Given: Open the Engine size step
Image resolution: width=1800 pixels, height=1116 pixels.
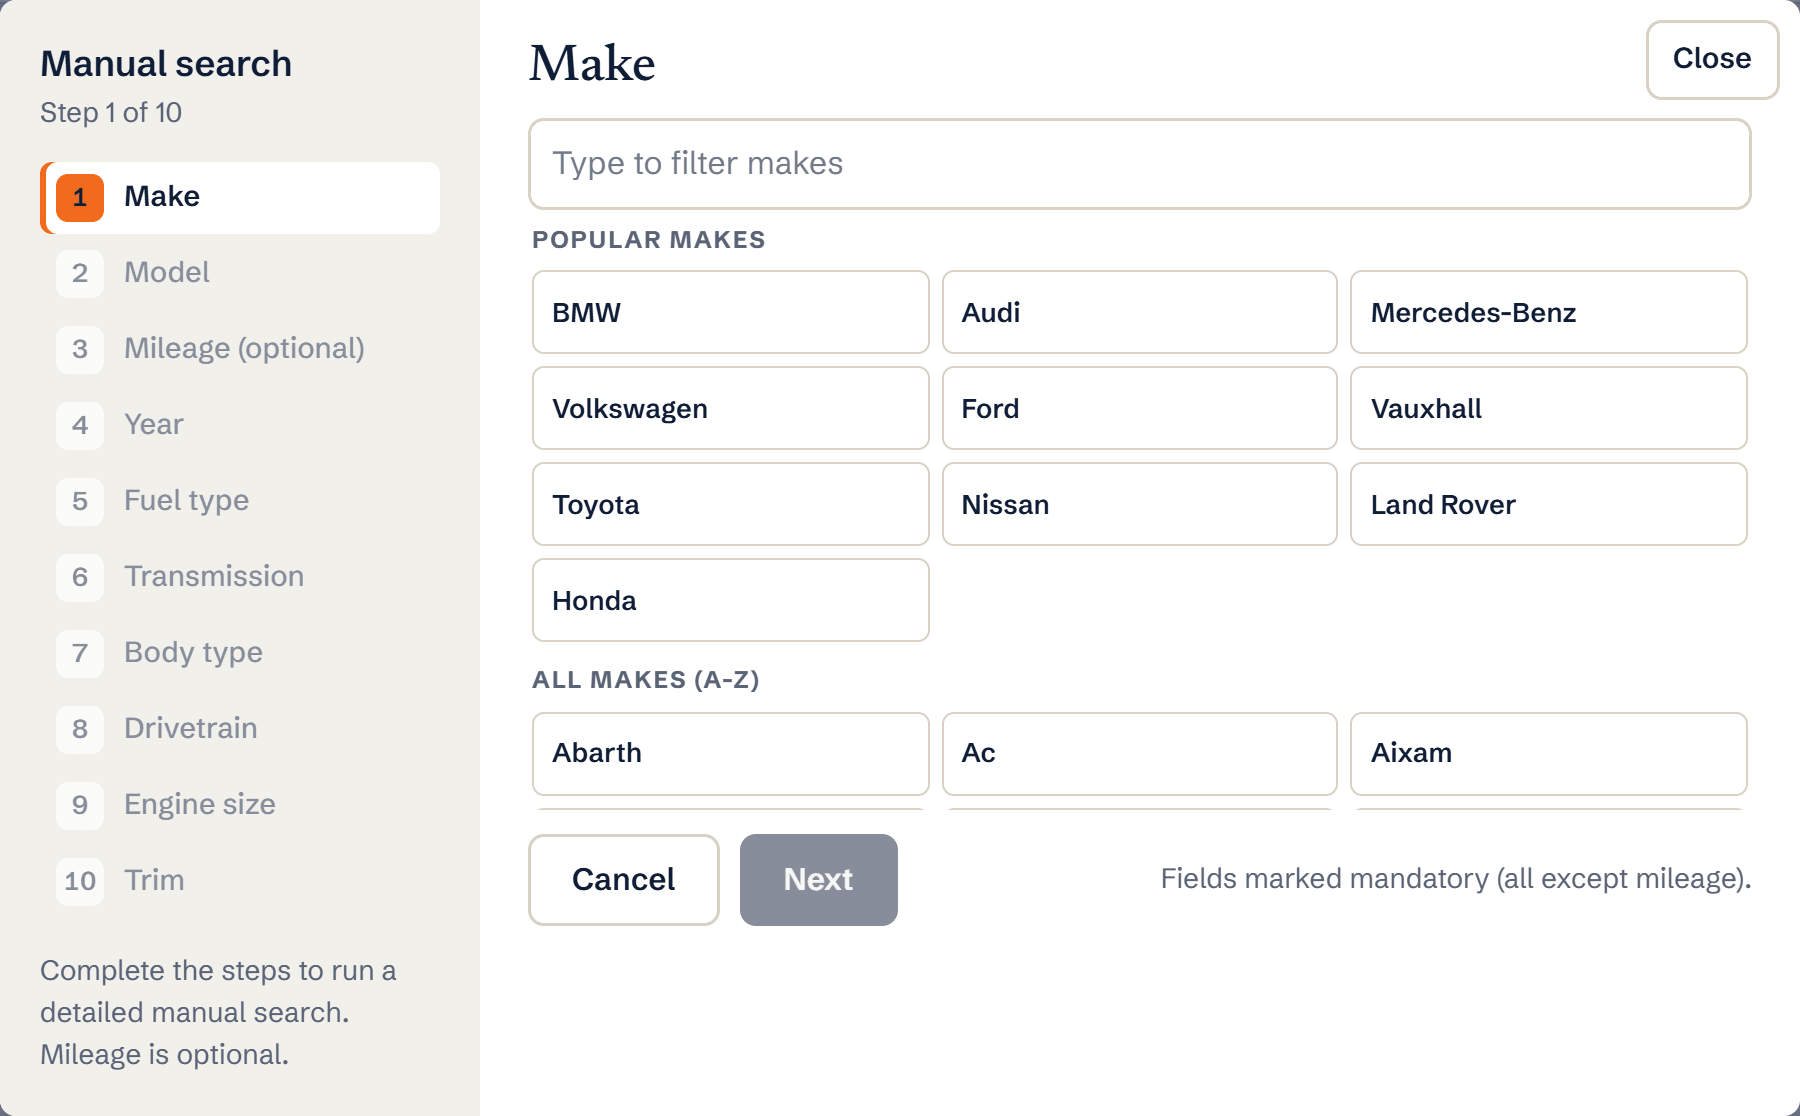Looking at the screenshot, I should click(x=240, y=805).
